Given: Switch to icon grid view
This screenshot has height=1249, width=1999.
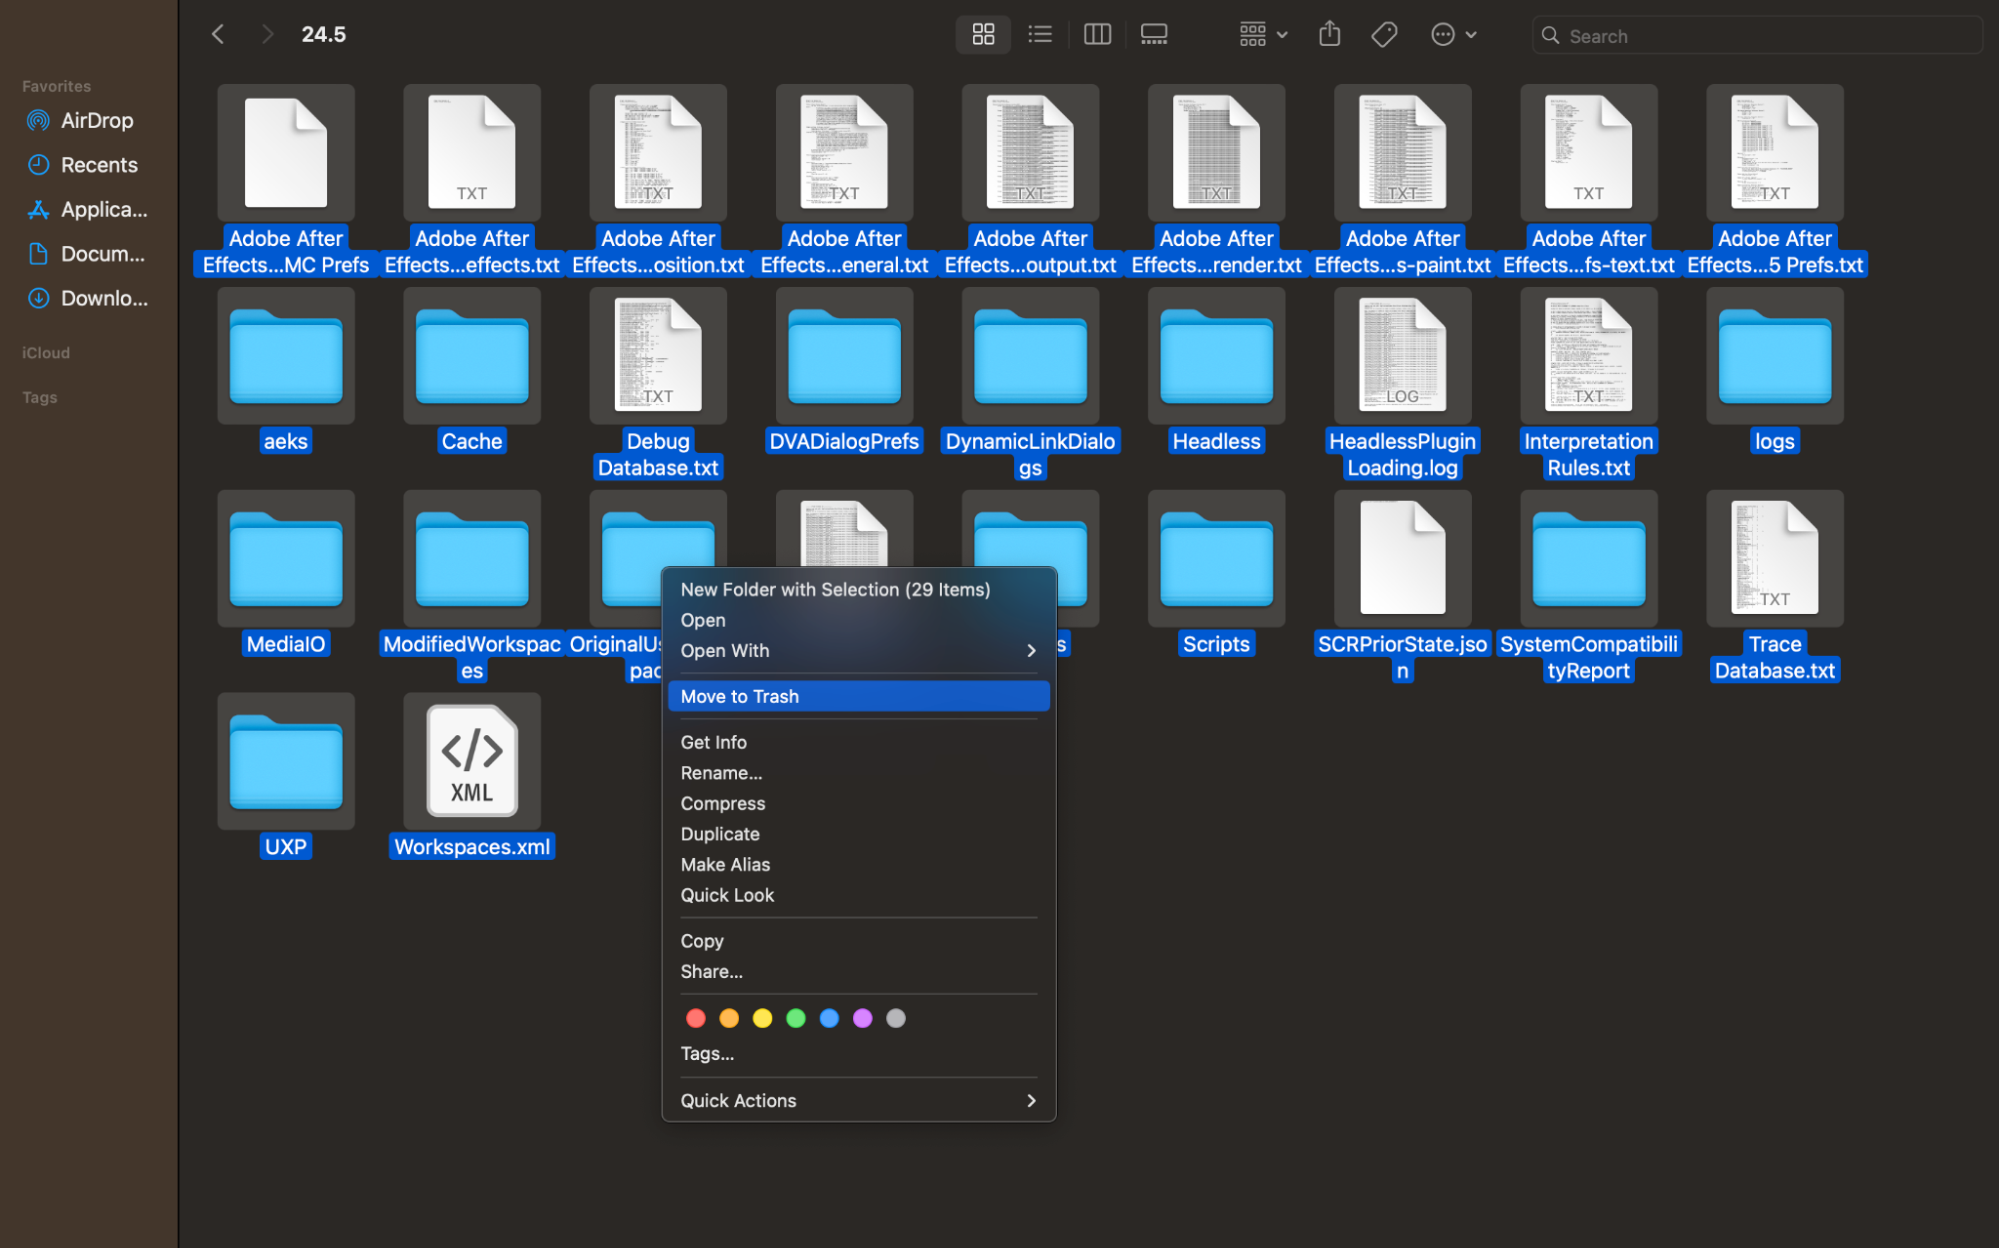Looking at the screenshot, I should [983, 35].
